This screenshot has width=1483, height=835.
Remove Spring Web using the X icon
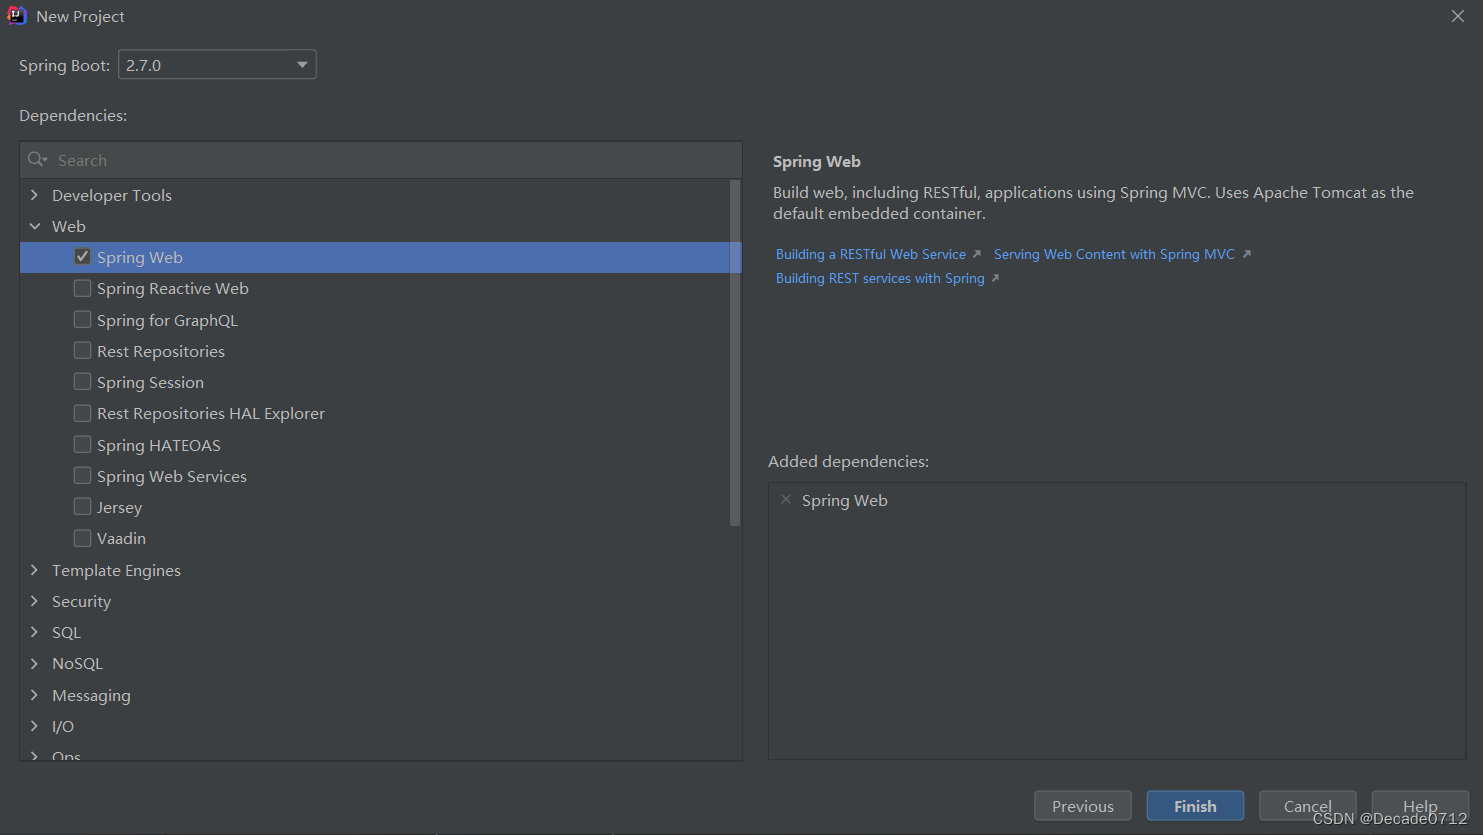[786, 500]
